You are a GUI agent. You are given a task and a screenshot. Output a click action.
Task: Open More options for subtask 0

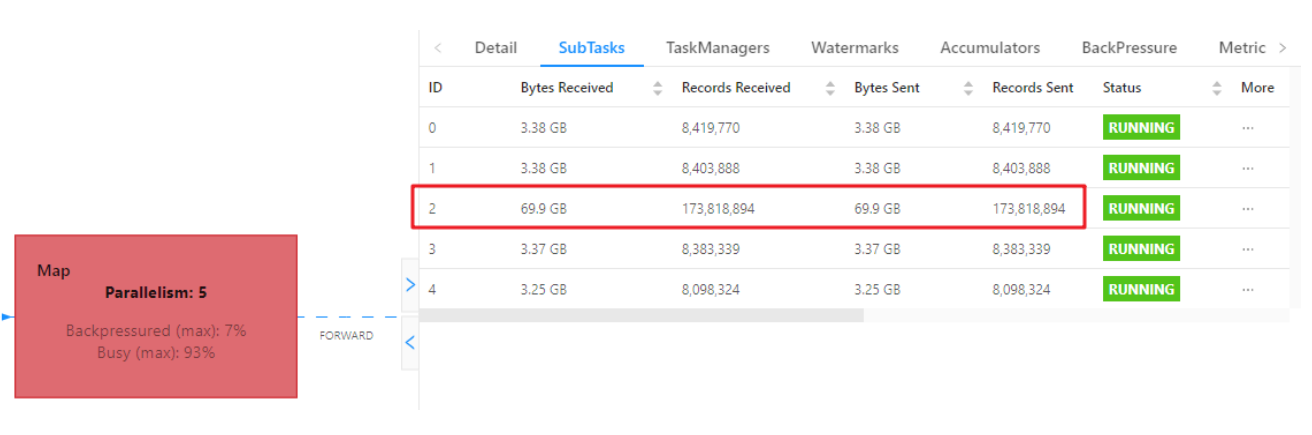click(1247, 128)
